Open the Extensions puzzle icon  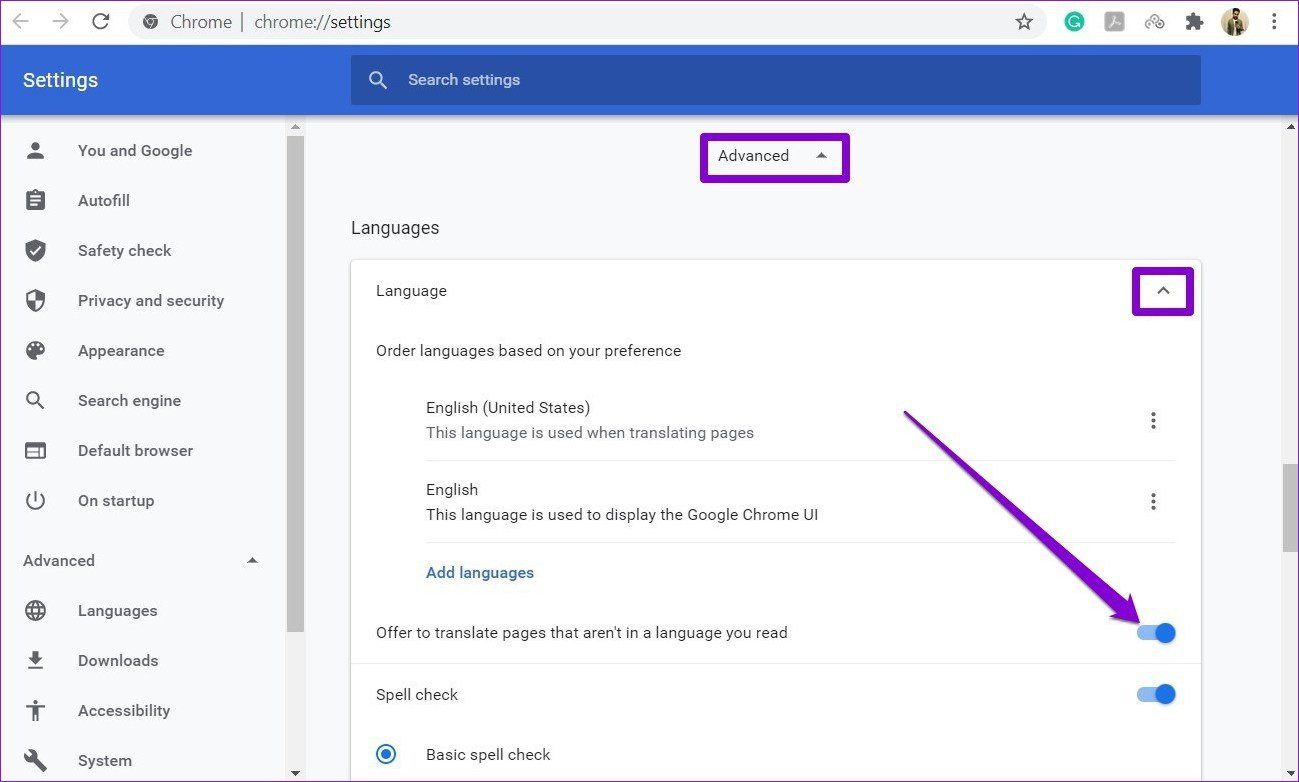[x=1194, y=21]
